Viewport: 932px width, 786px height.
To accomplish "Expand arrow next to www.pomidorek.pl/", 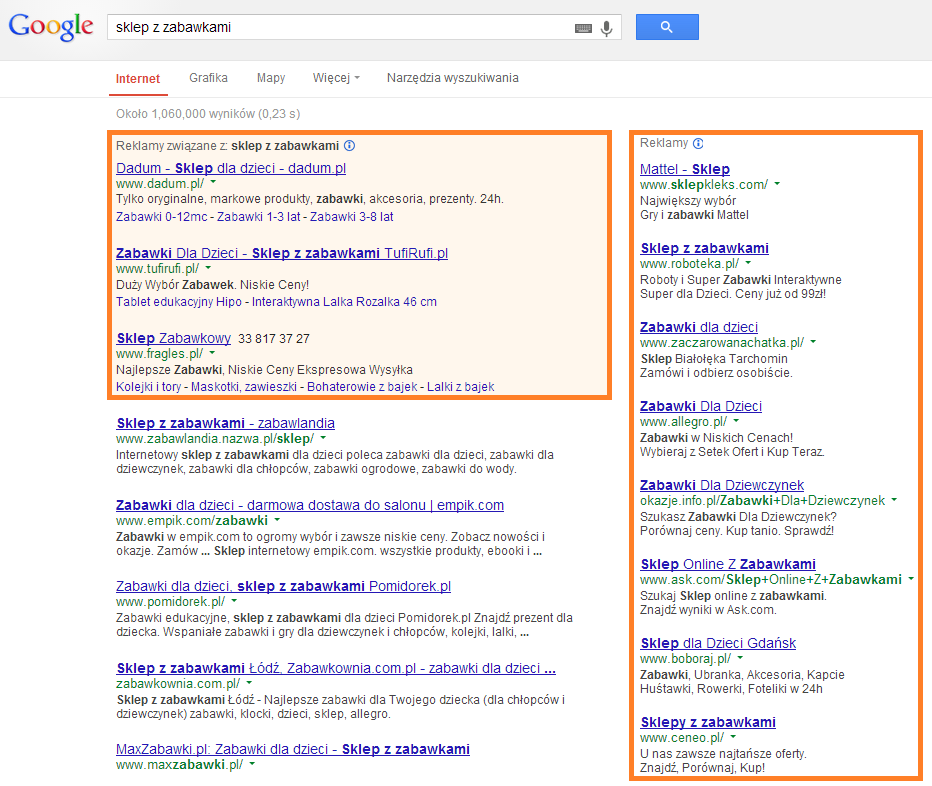I will (234, 600).
